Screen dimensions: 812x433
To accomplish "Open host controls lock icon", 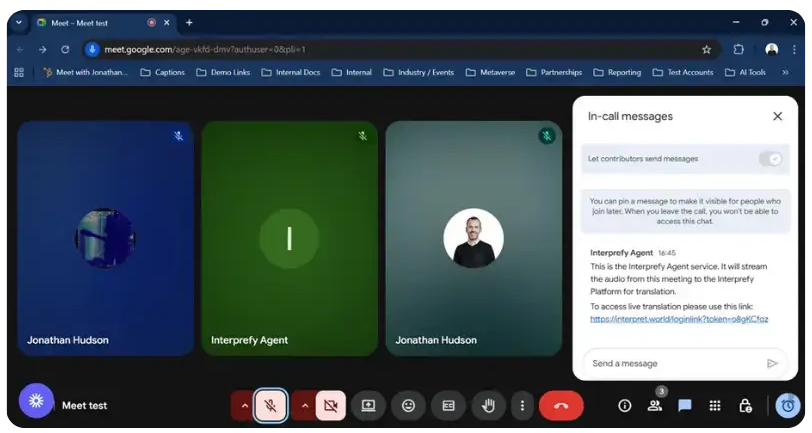I will click(745, 406).
